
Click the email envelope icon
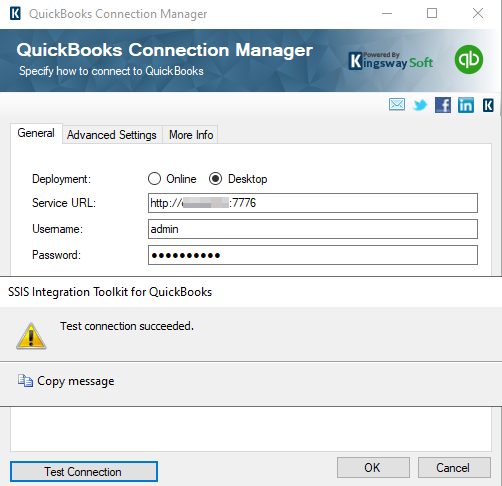click(397, 105)
